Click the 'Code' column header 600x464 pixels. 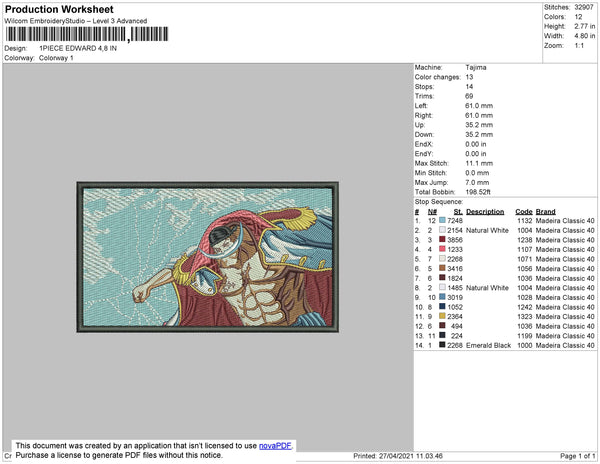pos(524,212)
